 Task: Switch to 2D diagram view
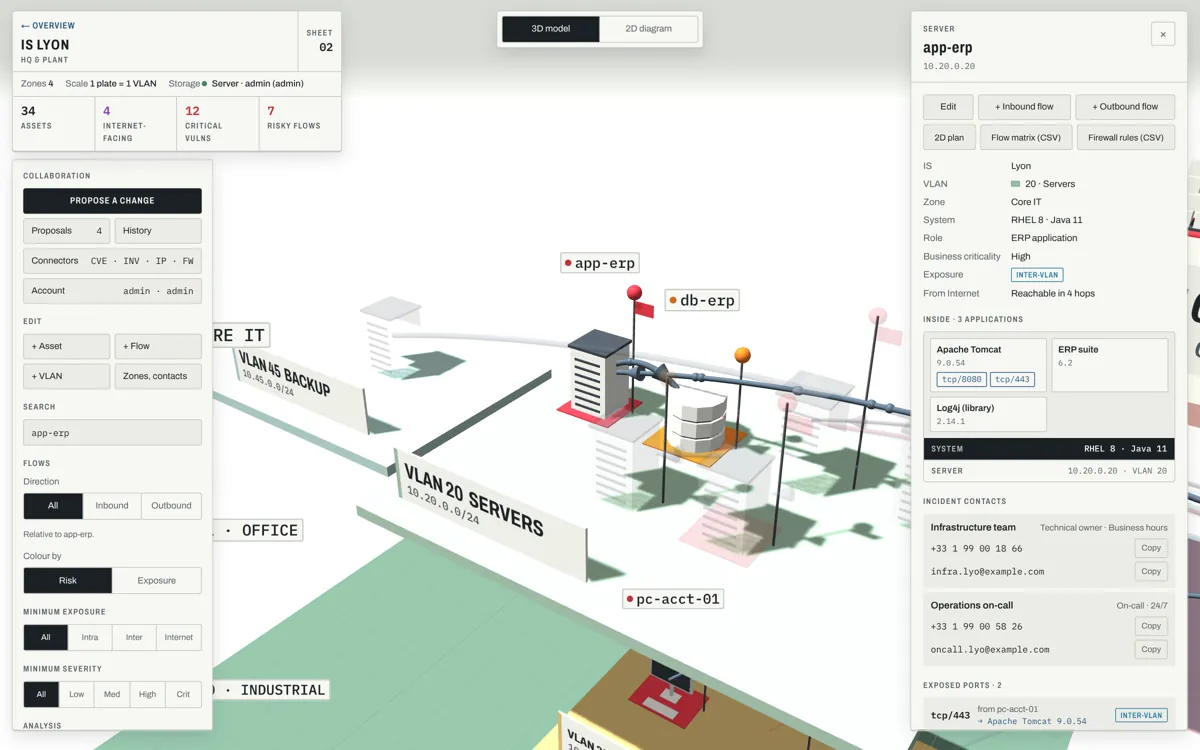[x=649, y=29]
